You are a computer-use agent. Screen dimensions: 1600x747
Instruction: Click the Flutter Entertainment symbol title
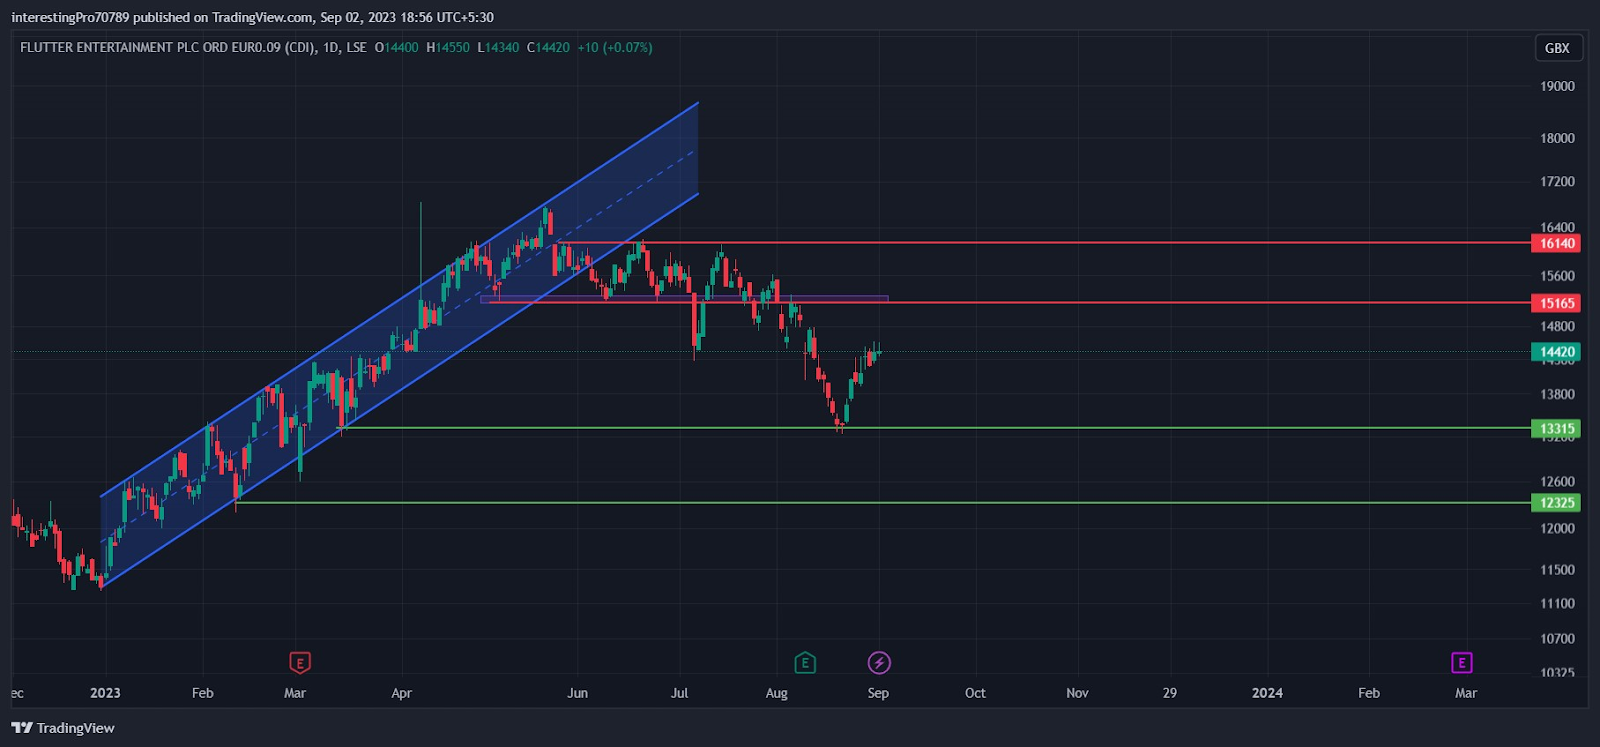(x=166, y=48)
